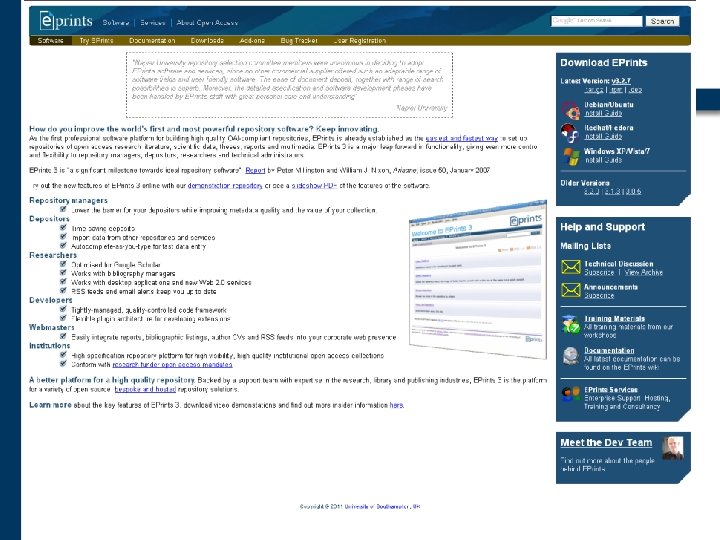720x540 pixels.
Task: Click checkmark beside 'Time saving deposits'
Action: [63, 228]
